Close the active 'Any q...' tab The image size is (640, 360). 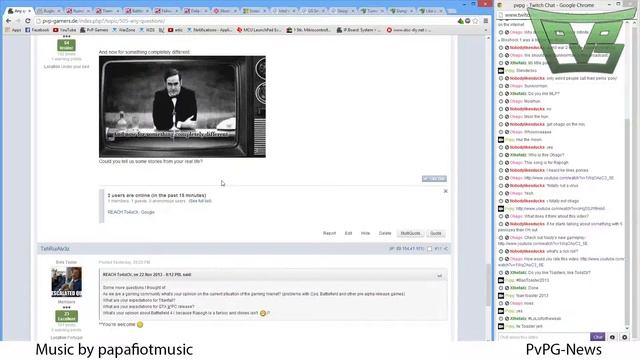coord(30,11)
